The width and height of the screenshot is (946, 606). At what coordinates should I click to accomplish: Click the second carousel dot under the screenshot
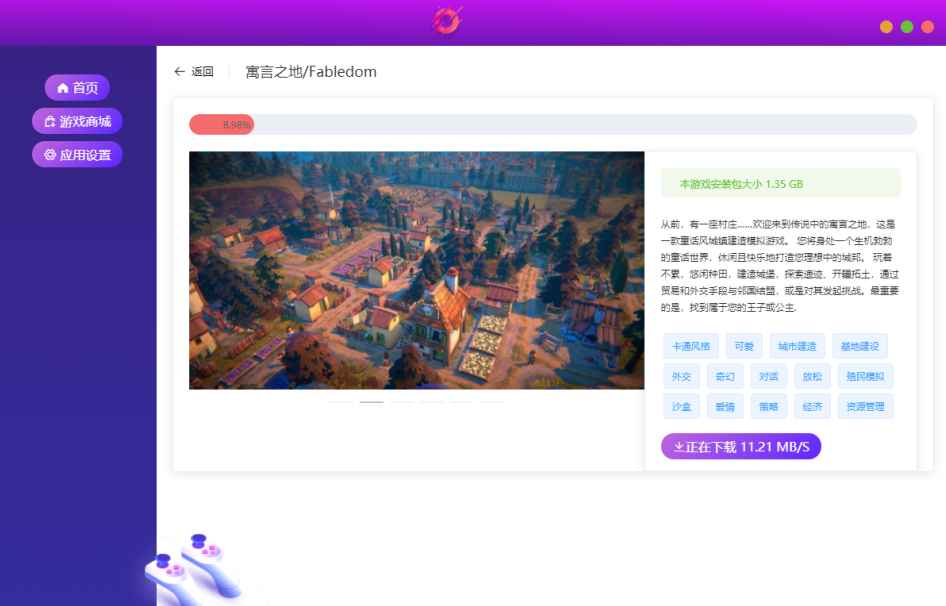[371, 399]
